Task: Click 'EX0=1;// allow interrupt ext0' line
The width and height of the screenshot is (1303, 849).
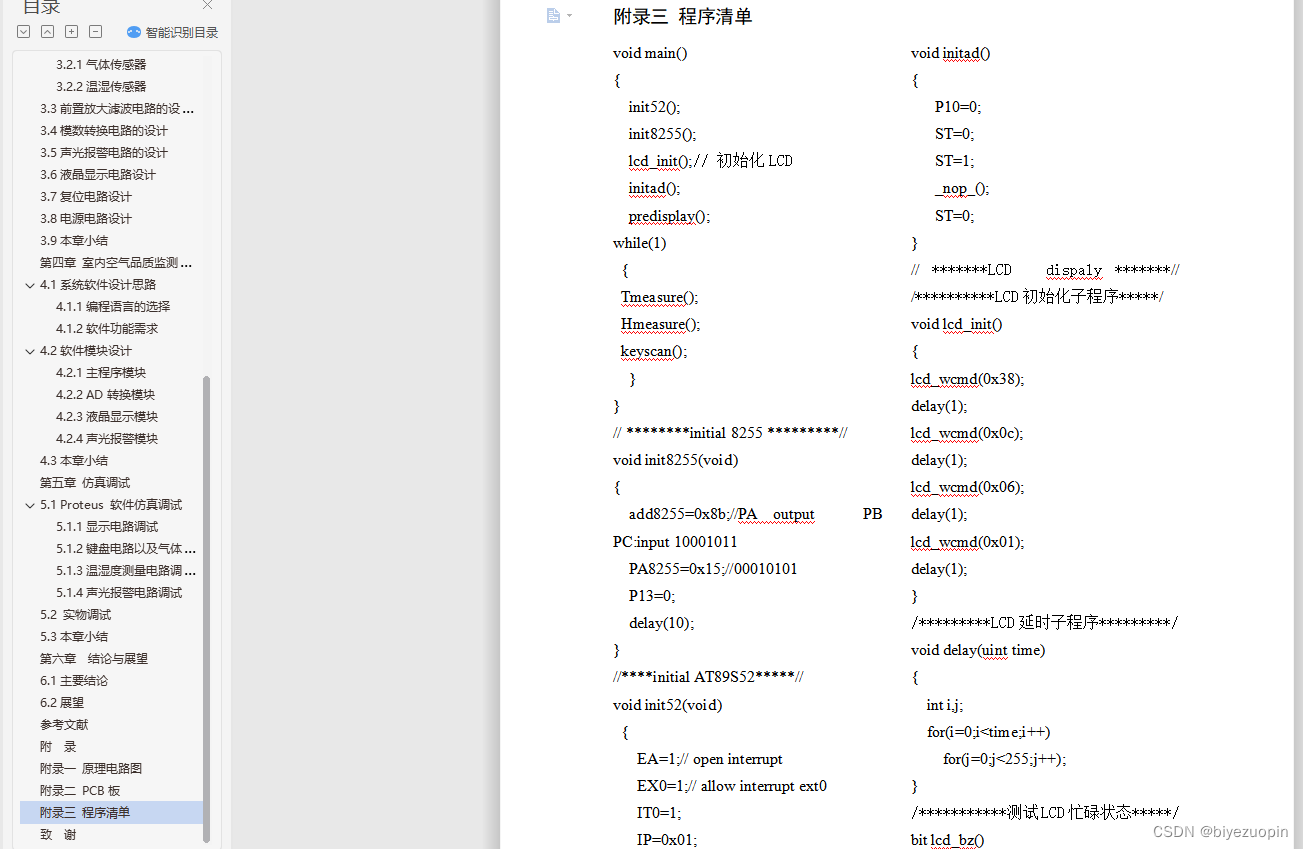Action: click(732, 786)
